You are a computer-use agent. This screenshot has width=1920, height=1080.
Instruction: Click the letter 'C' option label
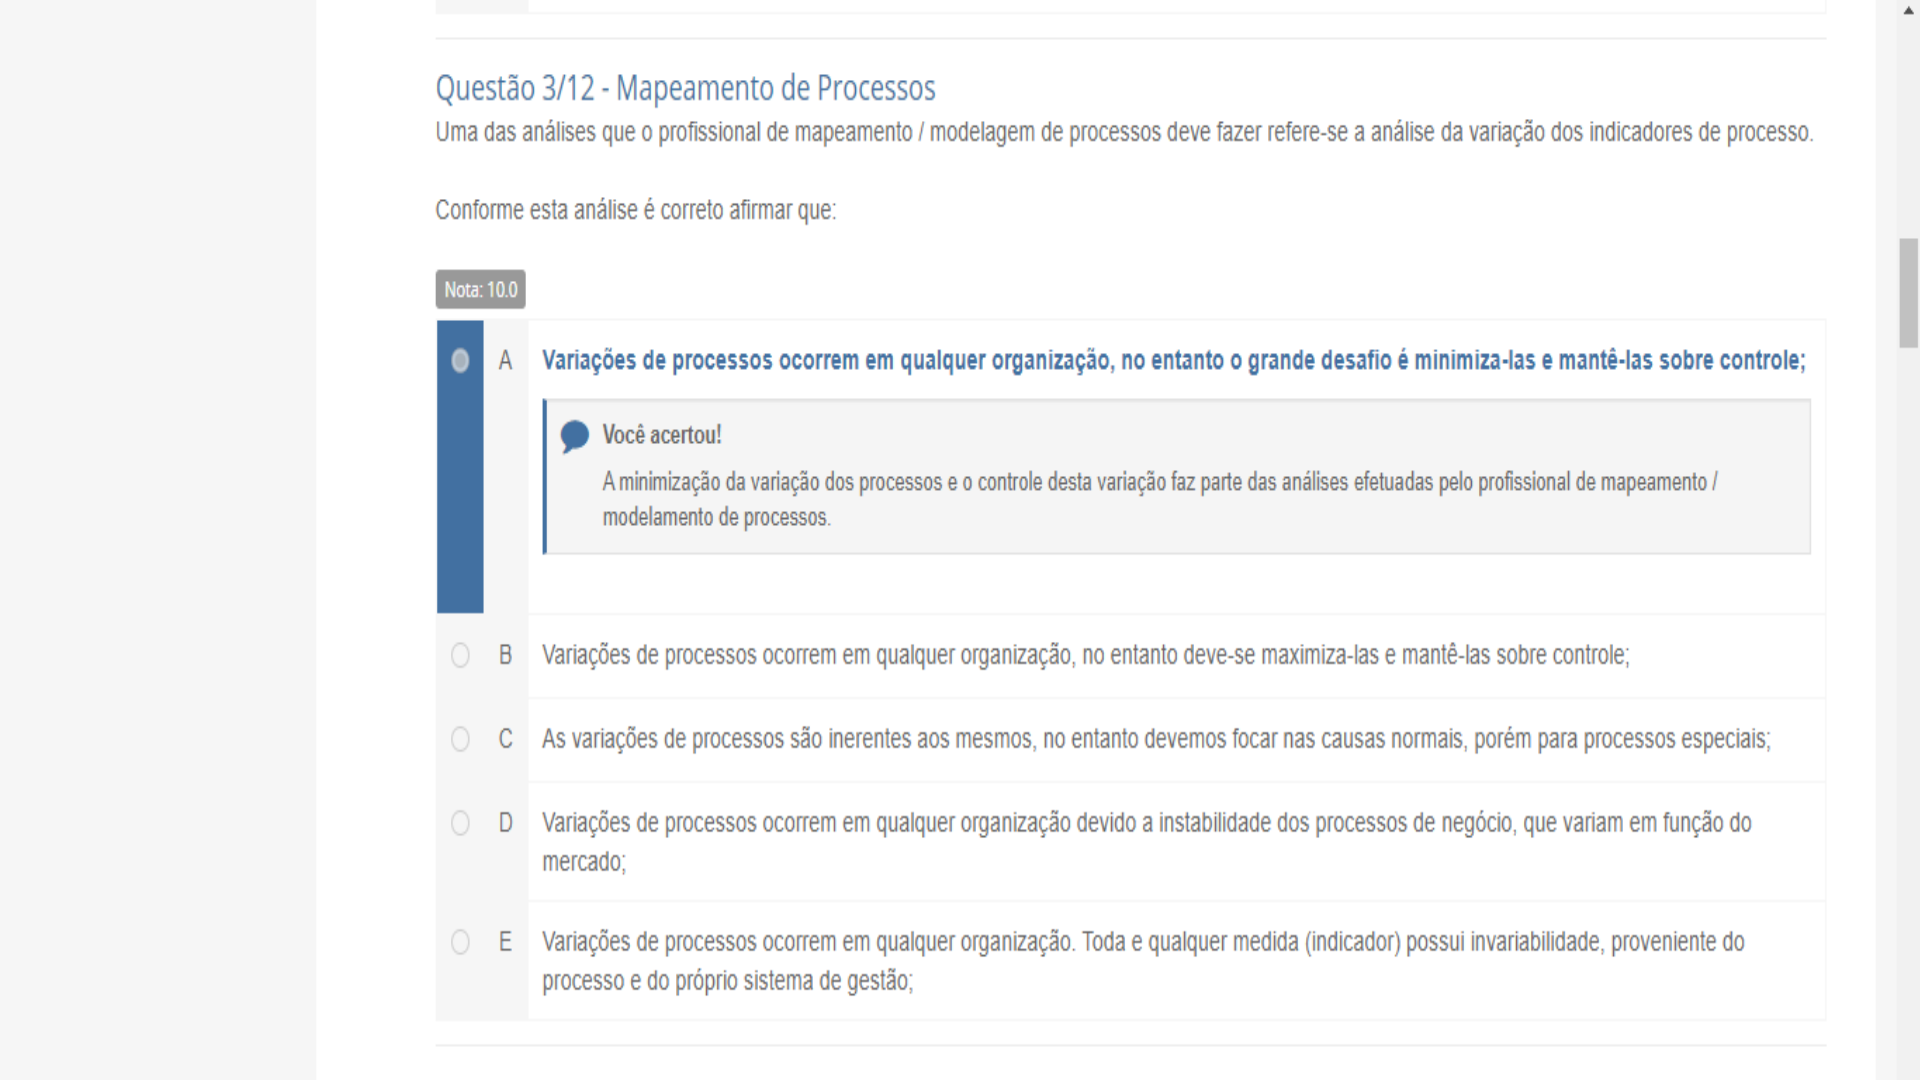point(505,739)
